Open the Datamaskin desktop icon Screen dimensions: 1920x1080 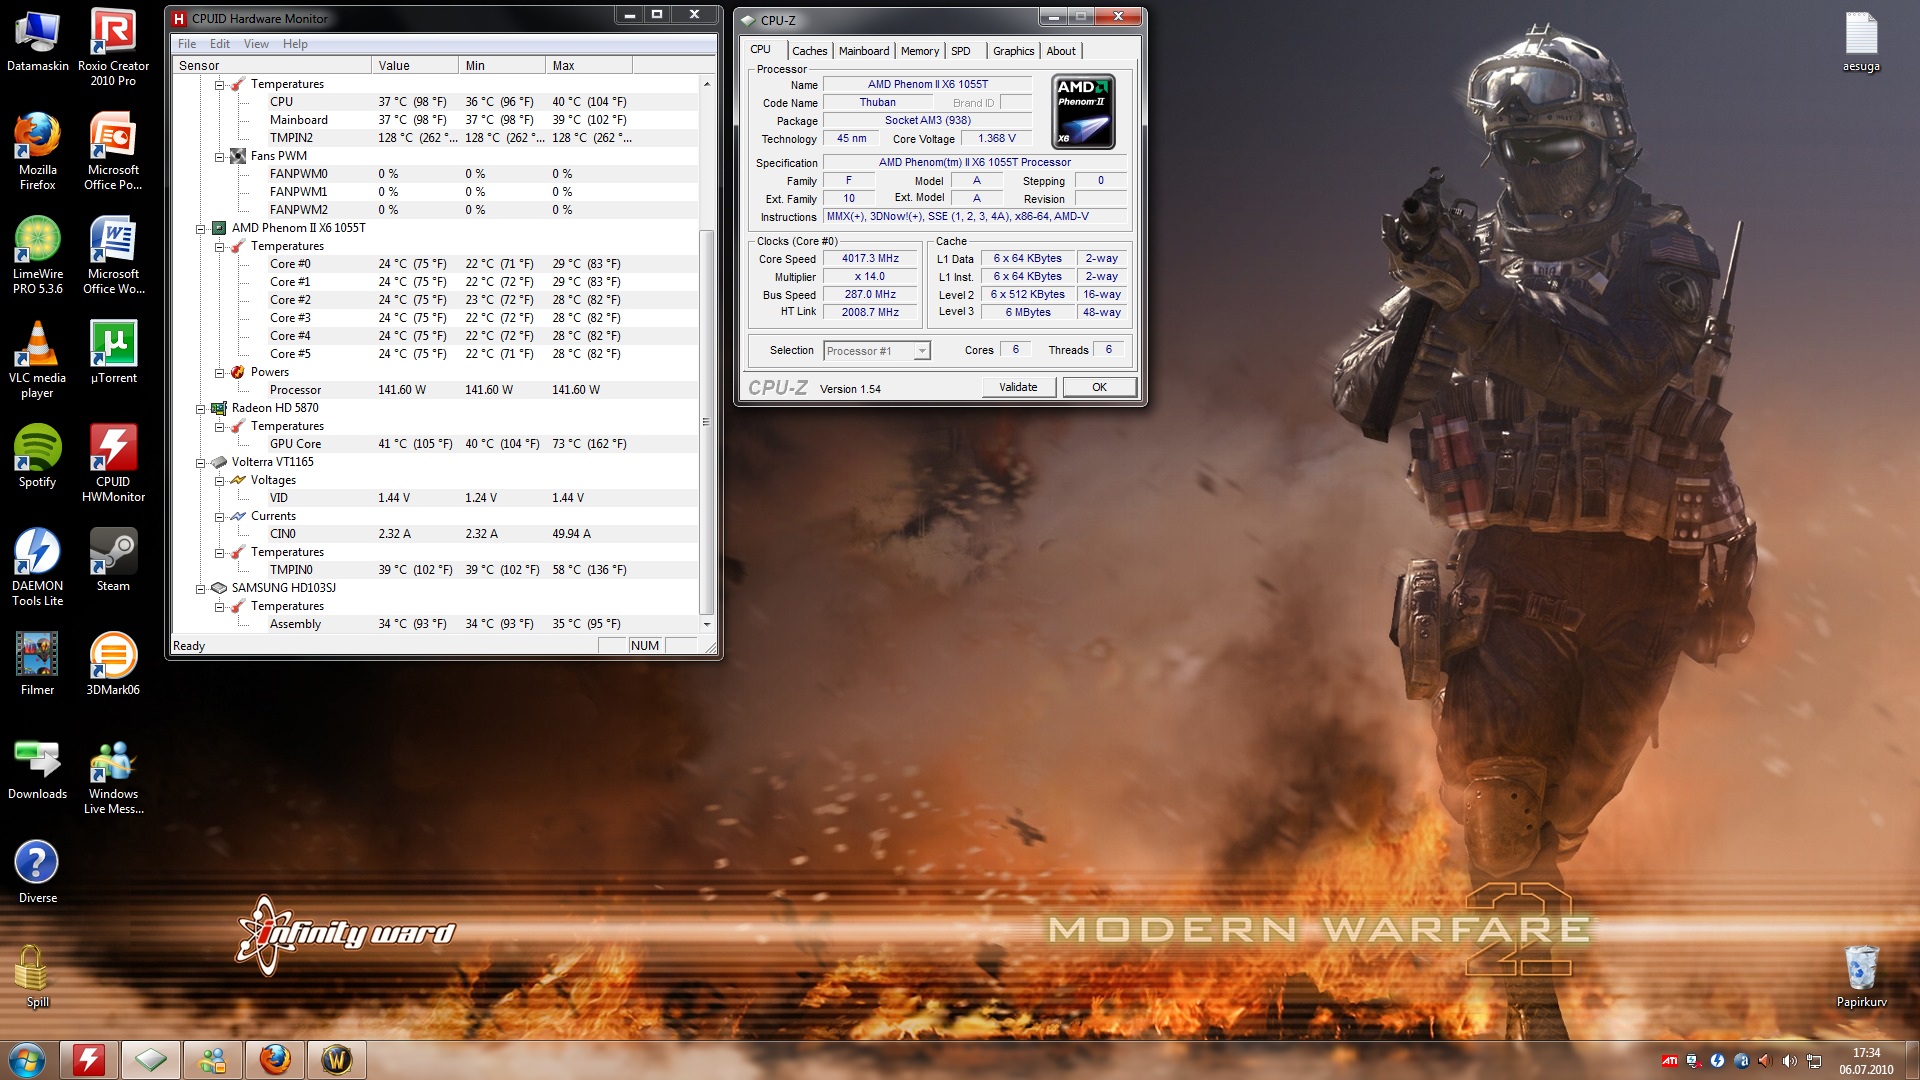(37, 40)
